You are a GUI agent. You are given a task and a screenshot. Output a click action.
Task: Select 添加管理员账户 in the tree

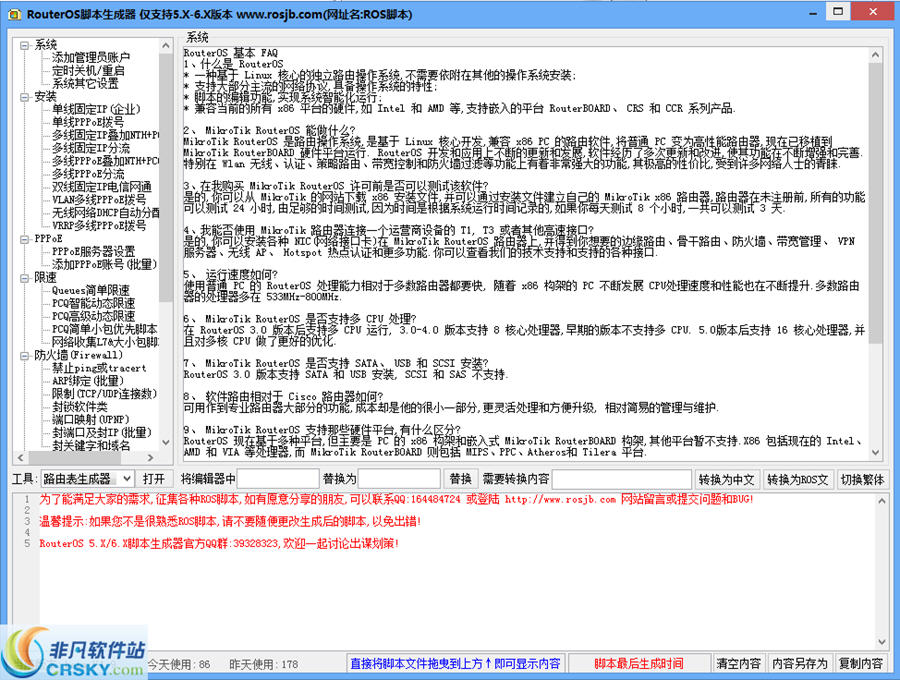point(91,58)
